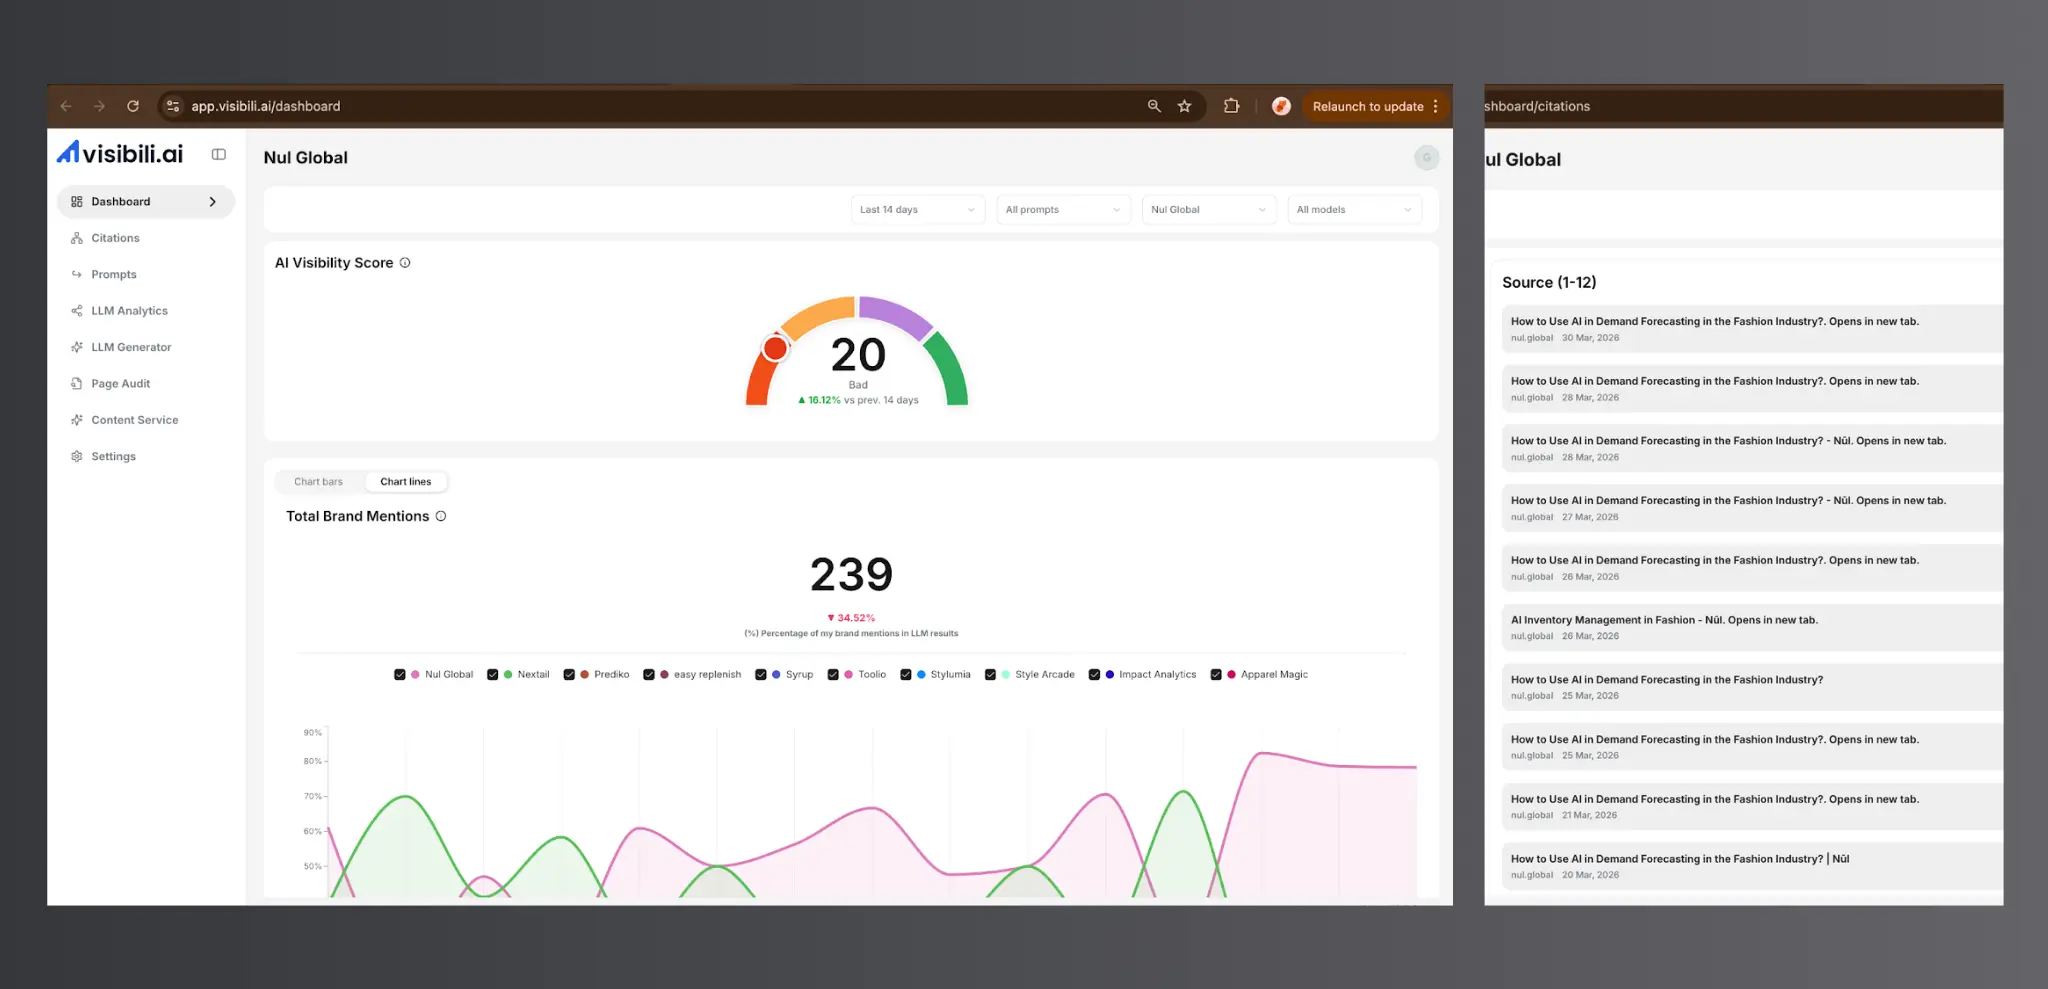Open citation source dated 21 Mar, 2026

pyautogui.click(x=1752, y=806)
